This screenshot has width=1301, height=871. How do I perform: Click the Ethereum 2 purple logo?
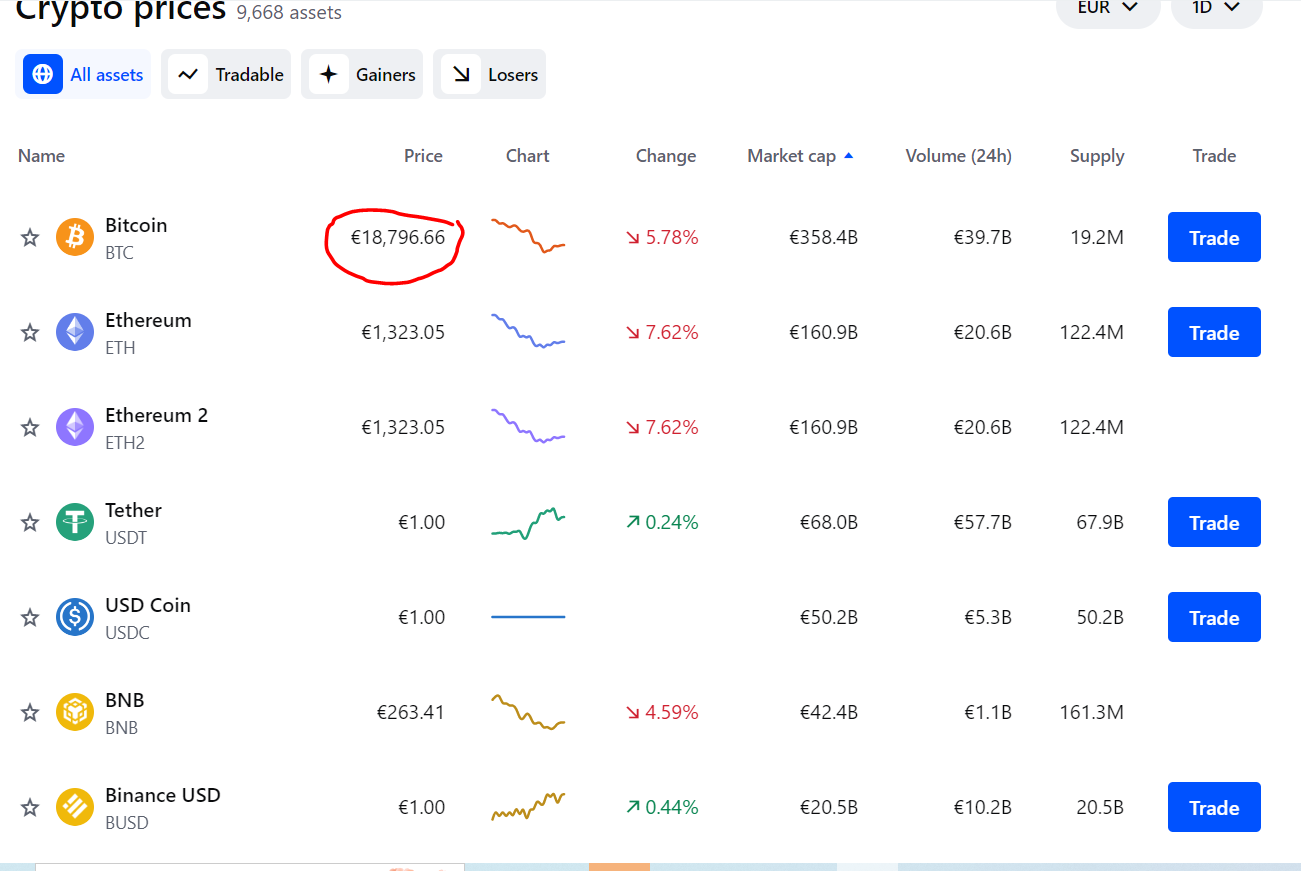pos(75,427)
